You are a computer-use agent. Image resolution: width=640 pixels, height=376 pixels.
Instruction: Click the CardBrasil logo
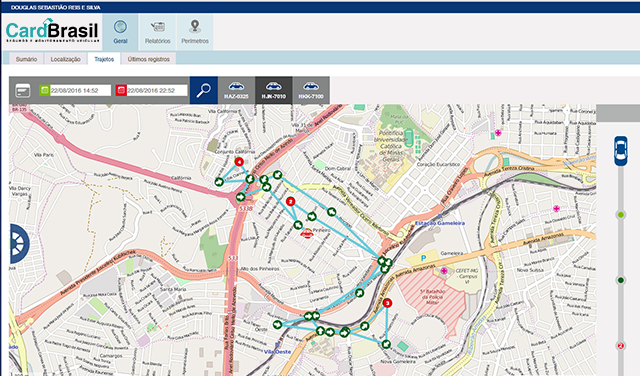point(52,31)
